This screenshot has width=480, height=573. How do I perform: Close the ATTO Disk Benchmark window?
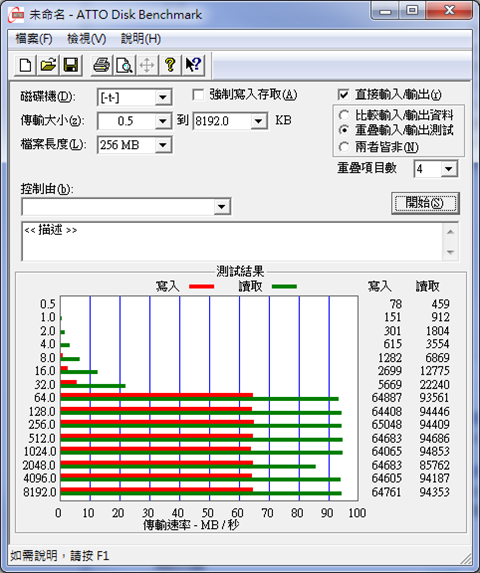449,11
